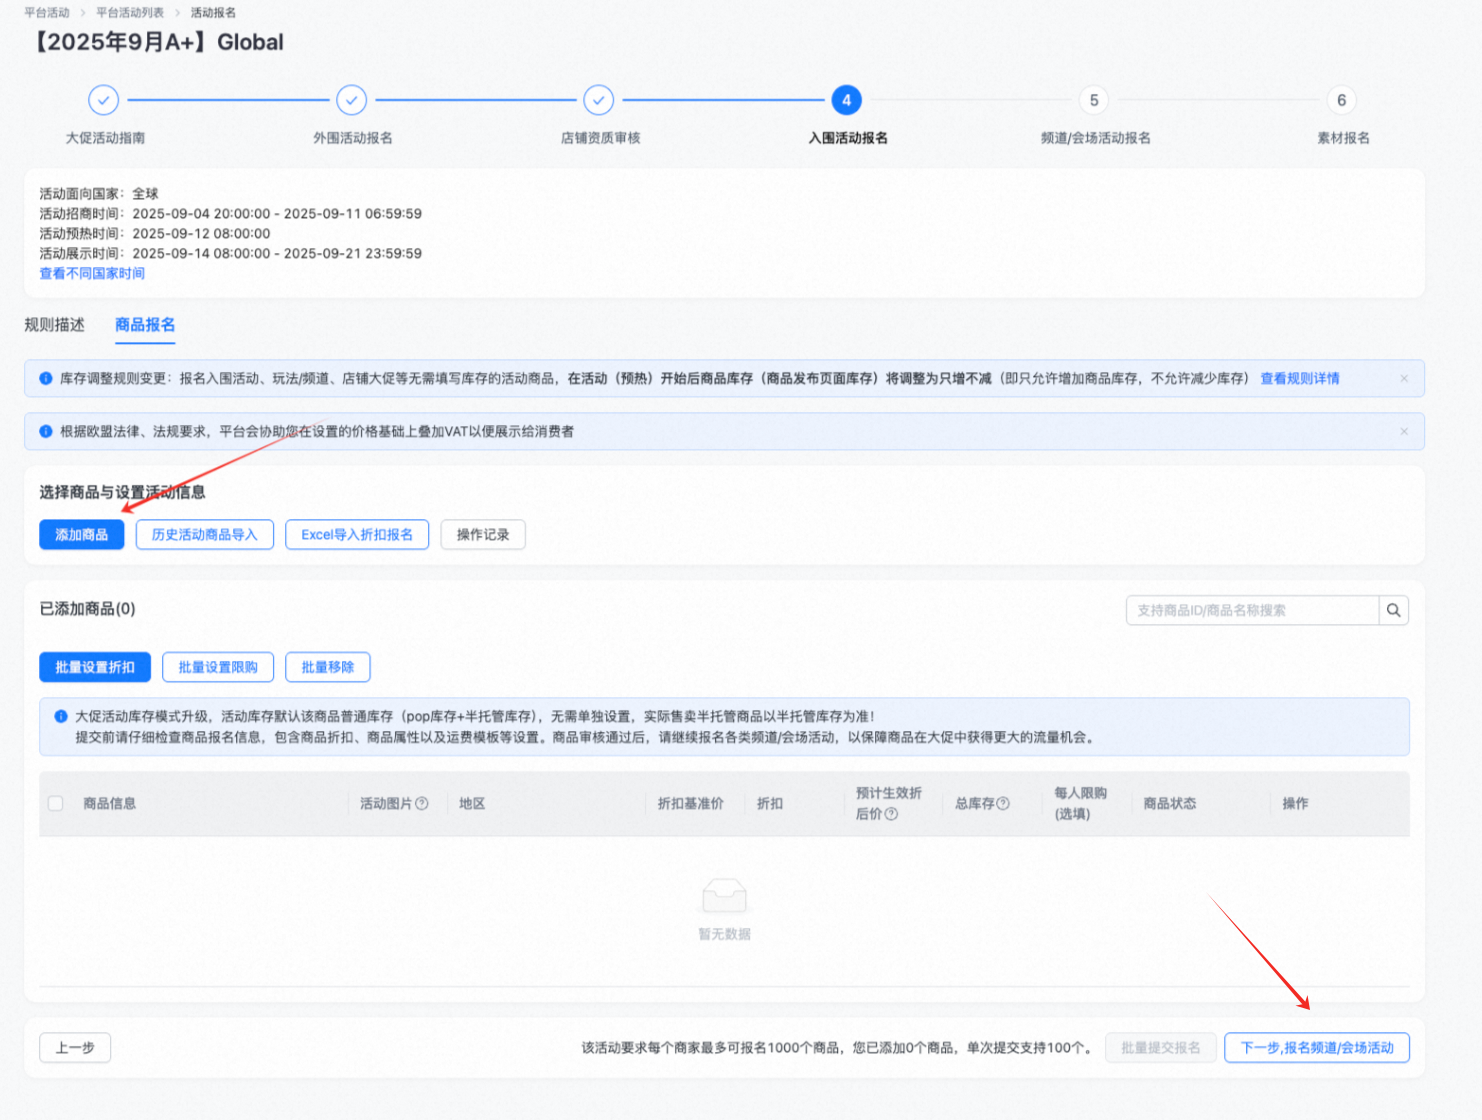Open 查看规则详情 link in notice
Screen dimensions: 1482x1120
(1299, 379)
